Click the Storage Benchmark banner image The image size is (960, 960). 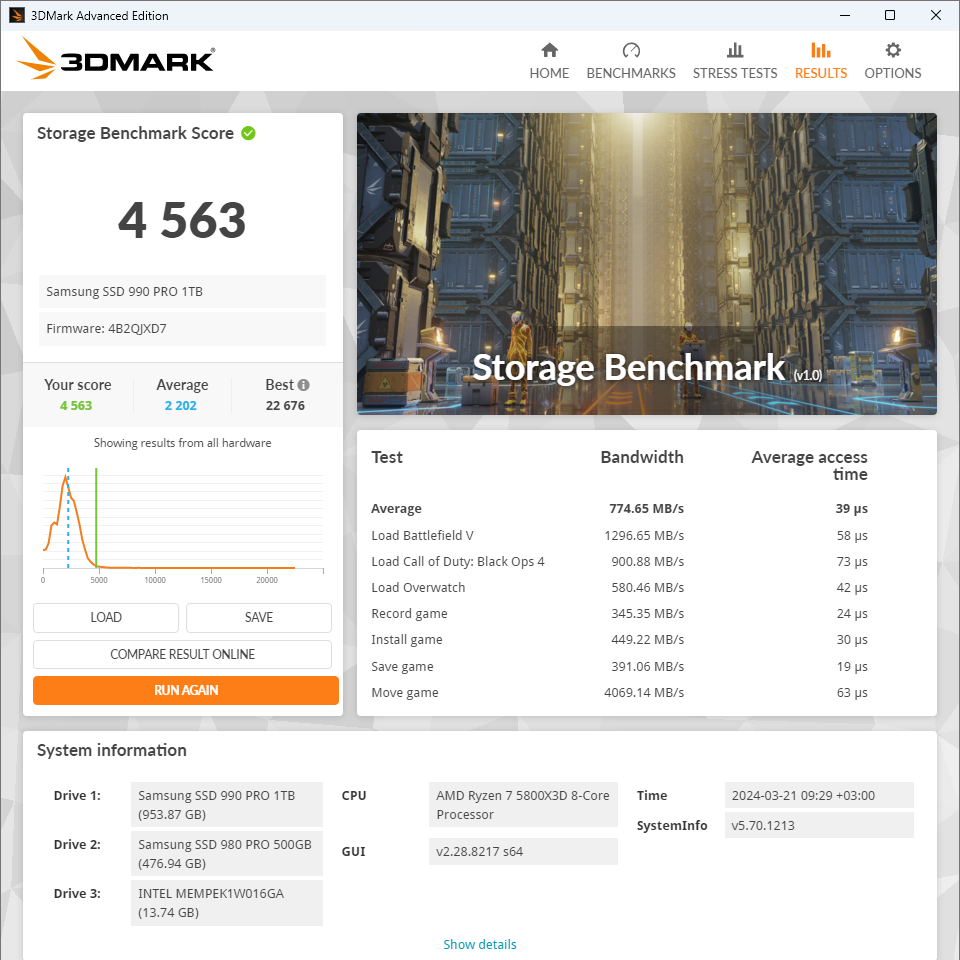tap(647, 263)
